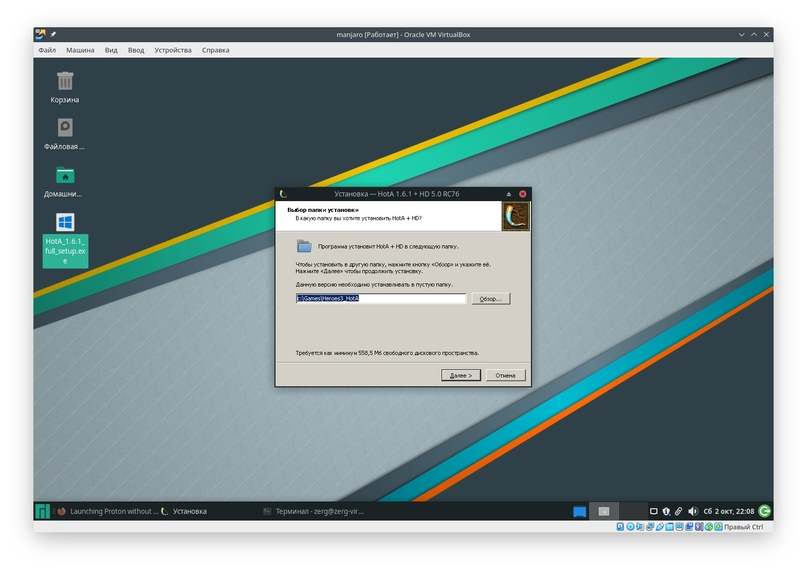Image resolution: width=807 pixels, height=572 pixels.
Task: Open the clipboard paperclip tray icon
Action: (x=679, y=511)
